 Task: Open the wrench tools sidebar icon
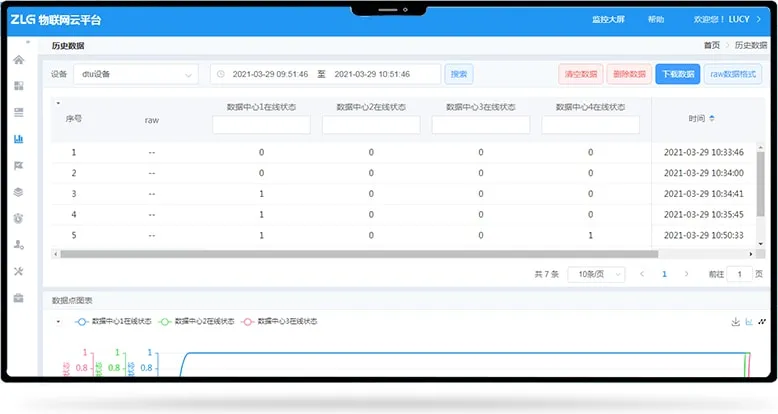(18, 271)
